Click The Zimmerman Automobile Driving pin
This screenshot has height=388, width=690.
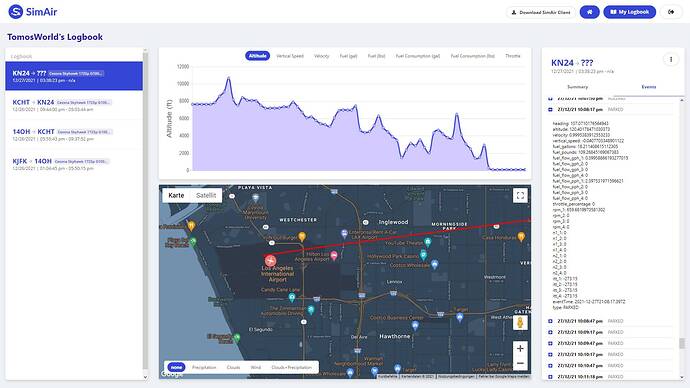click(311, 310)
